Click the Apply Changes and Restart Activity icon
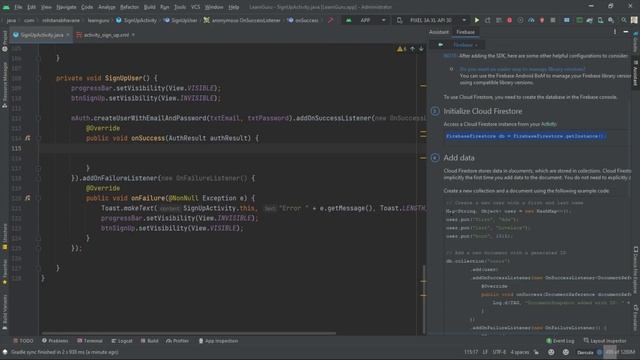 pyautogui.click(x=488, y=20)
